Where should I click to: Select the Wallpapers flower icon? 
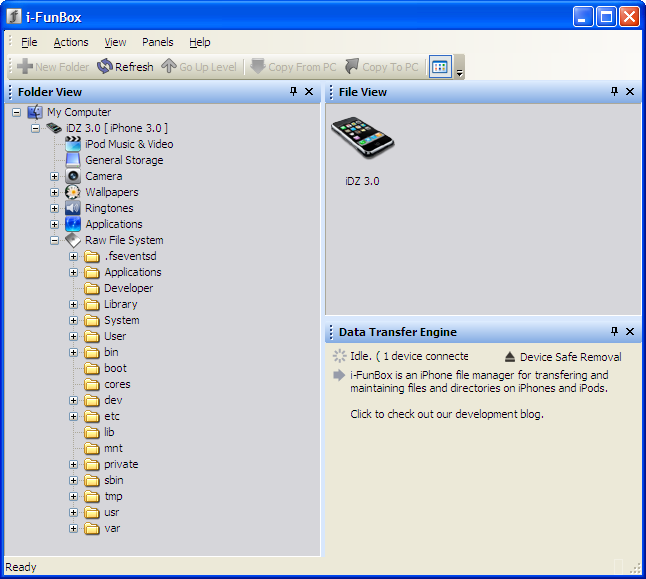(x=73, y=192)
